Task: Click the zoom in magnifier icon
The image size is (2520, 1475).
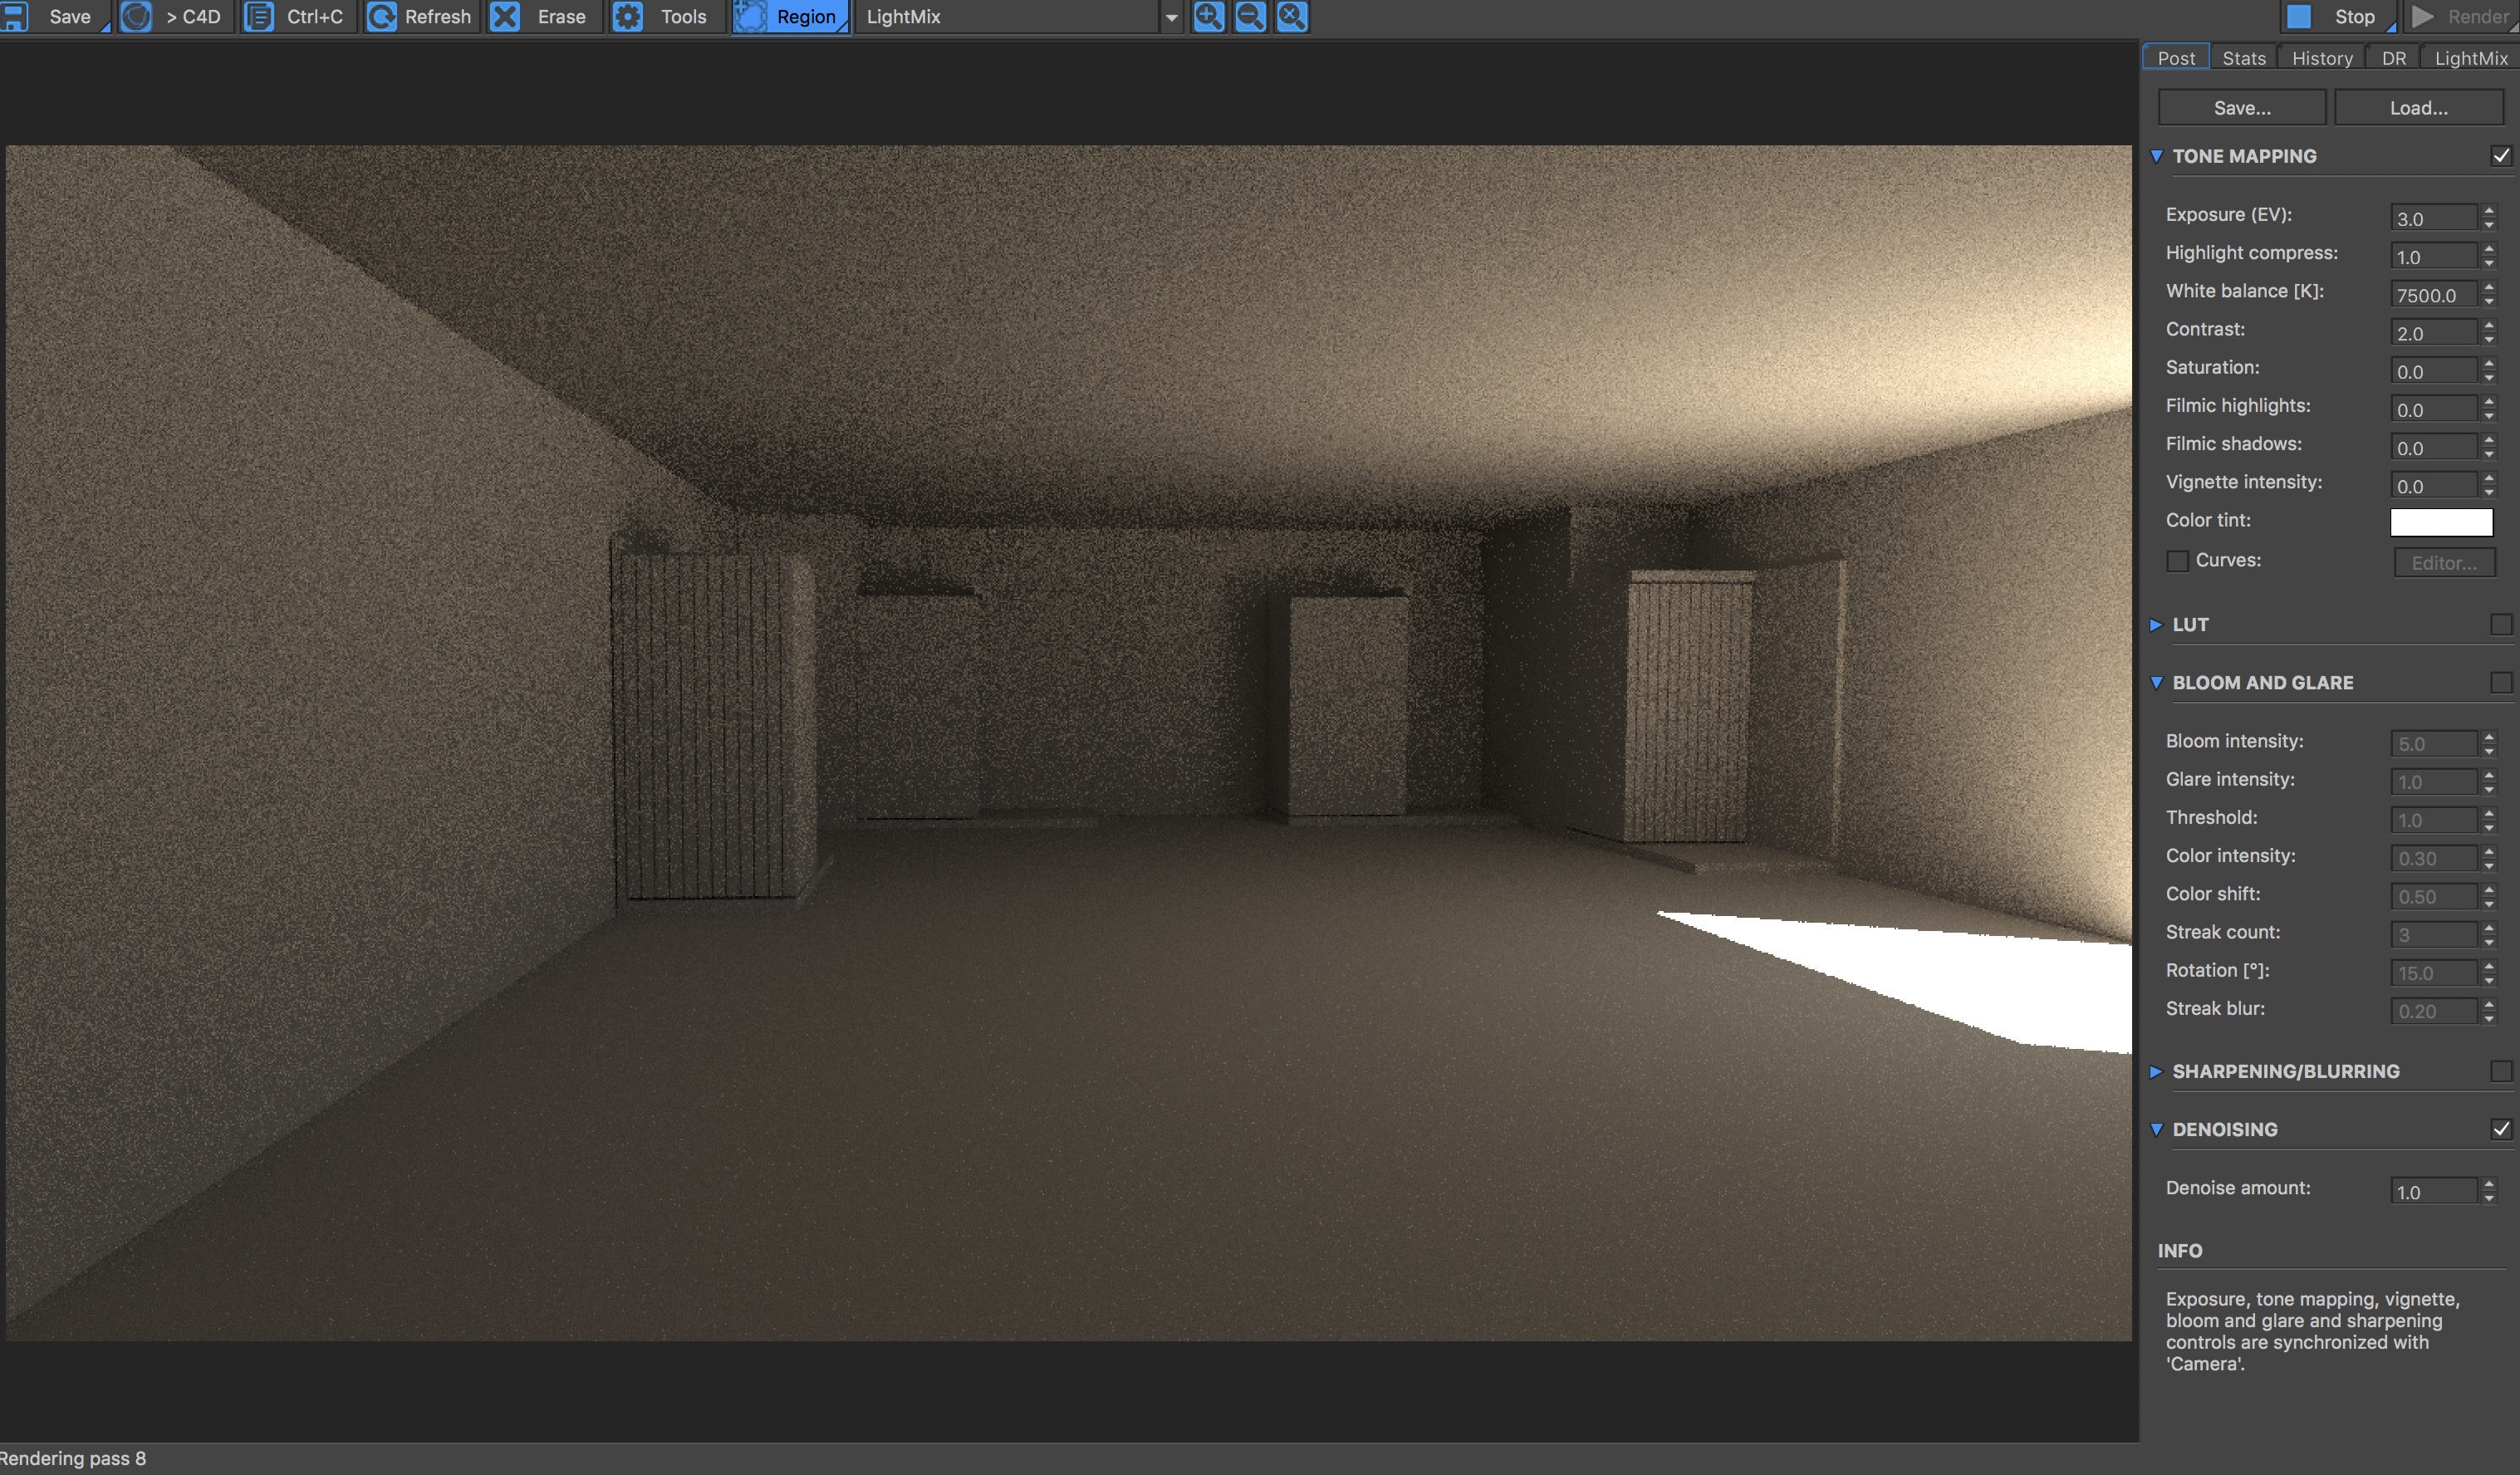Action: coord(1208,16)
